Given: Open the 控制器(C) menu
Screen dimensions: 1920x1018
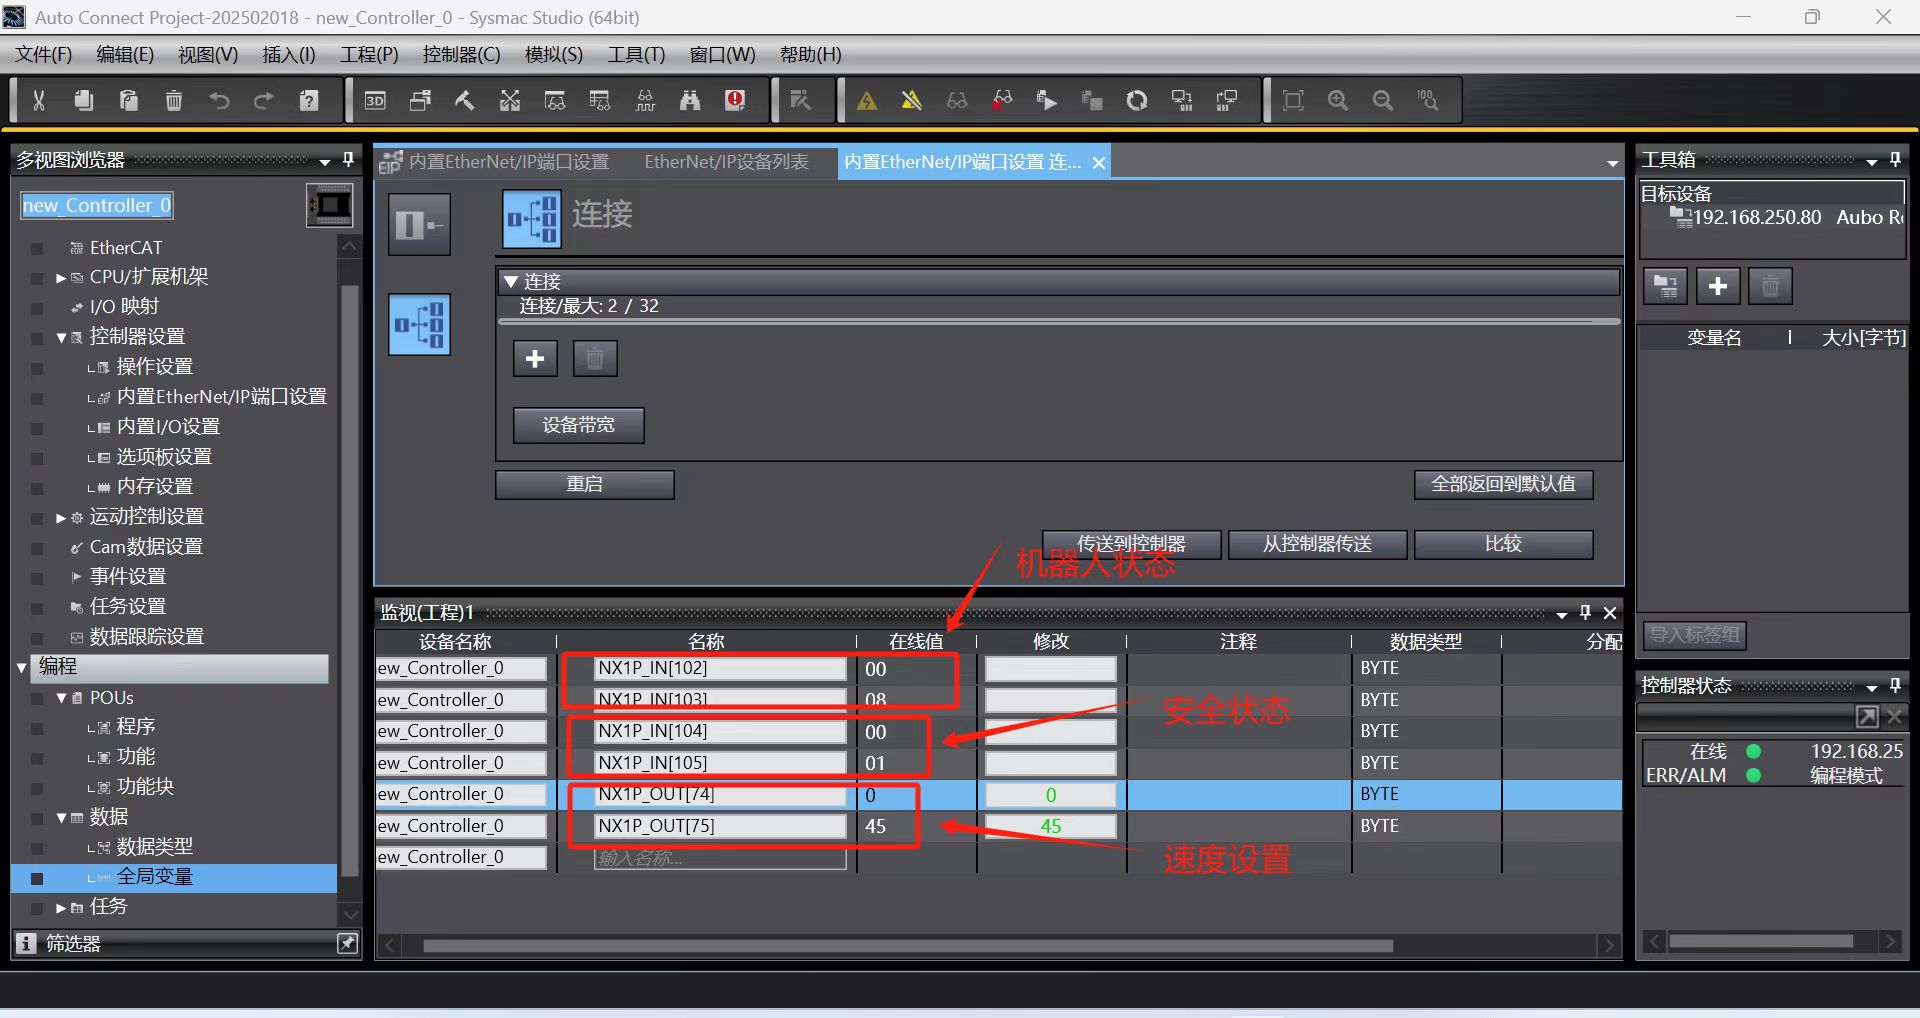Looking at the screenshot, I should [461, 54].
